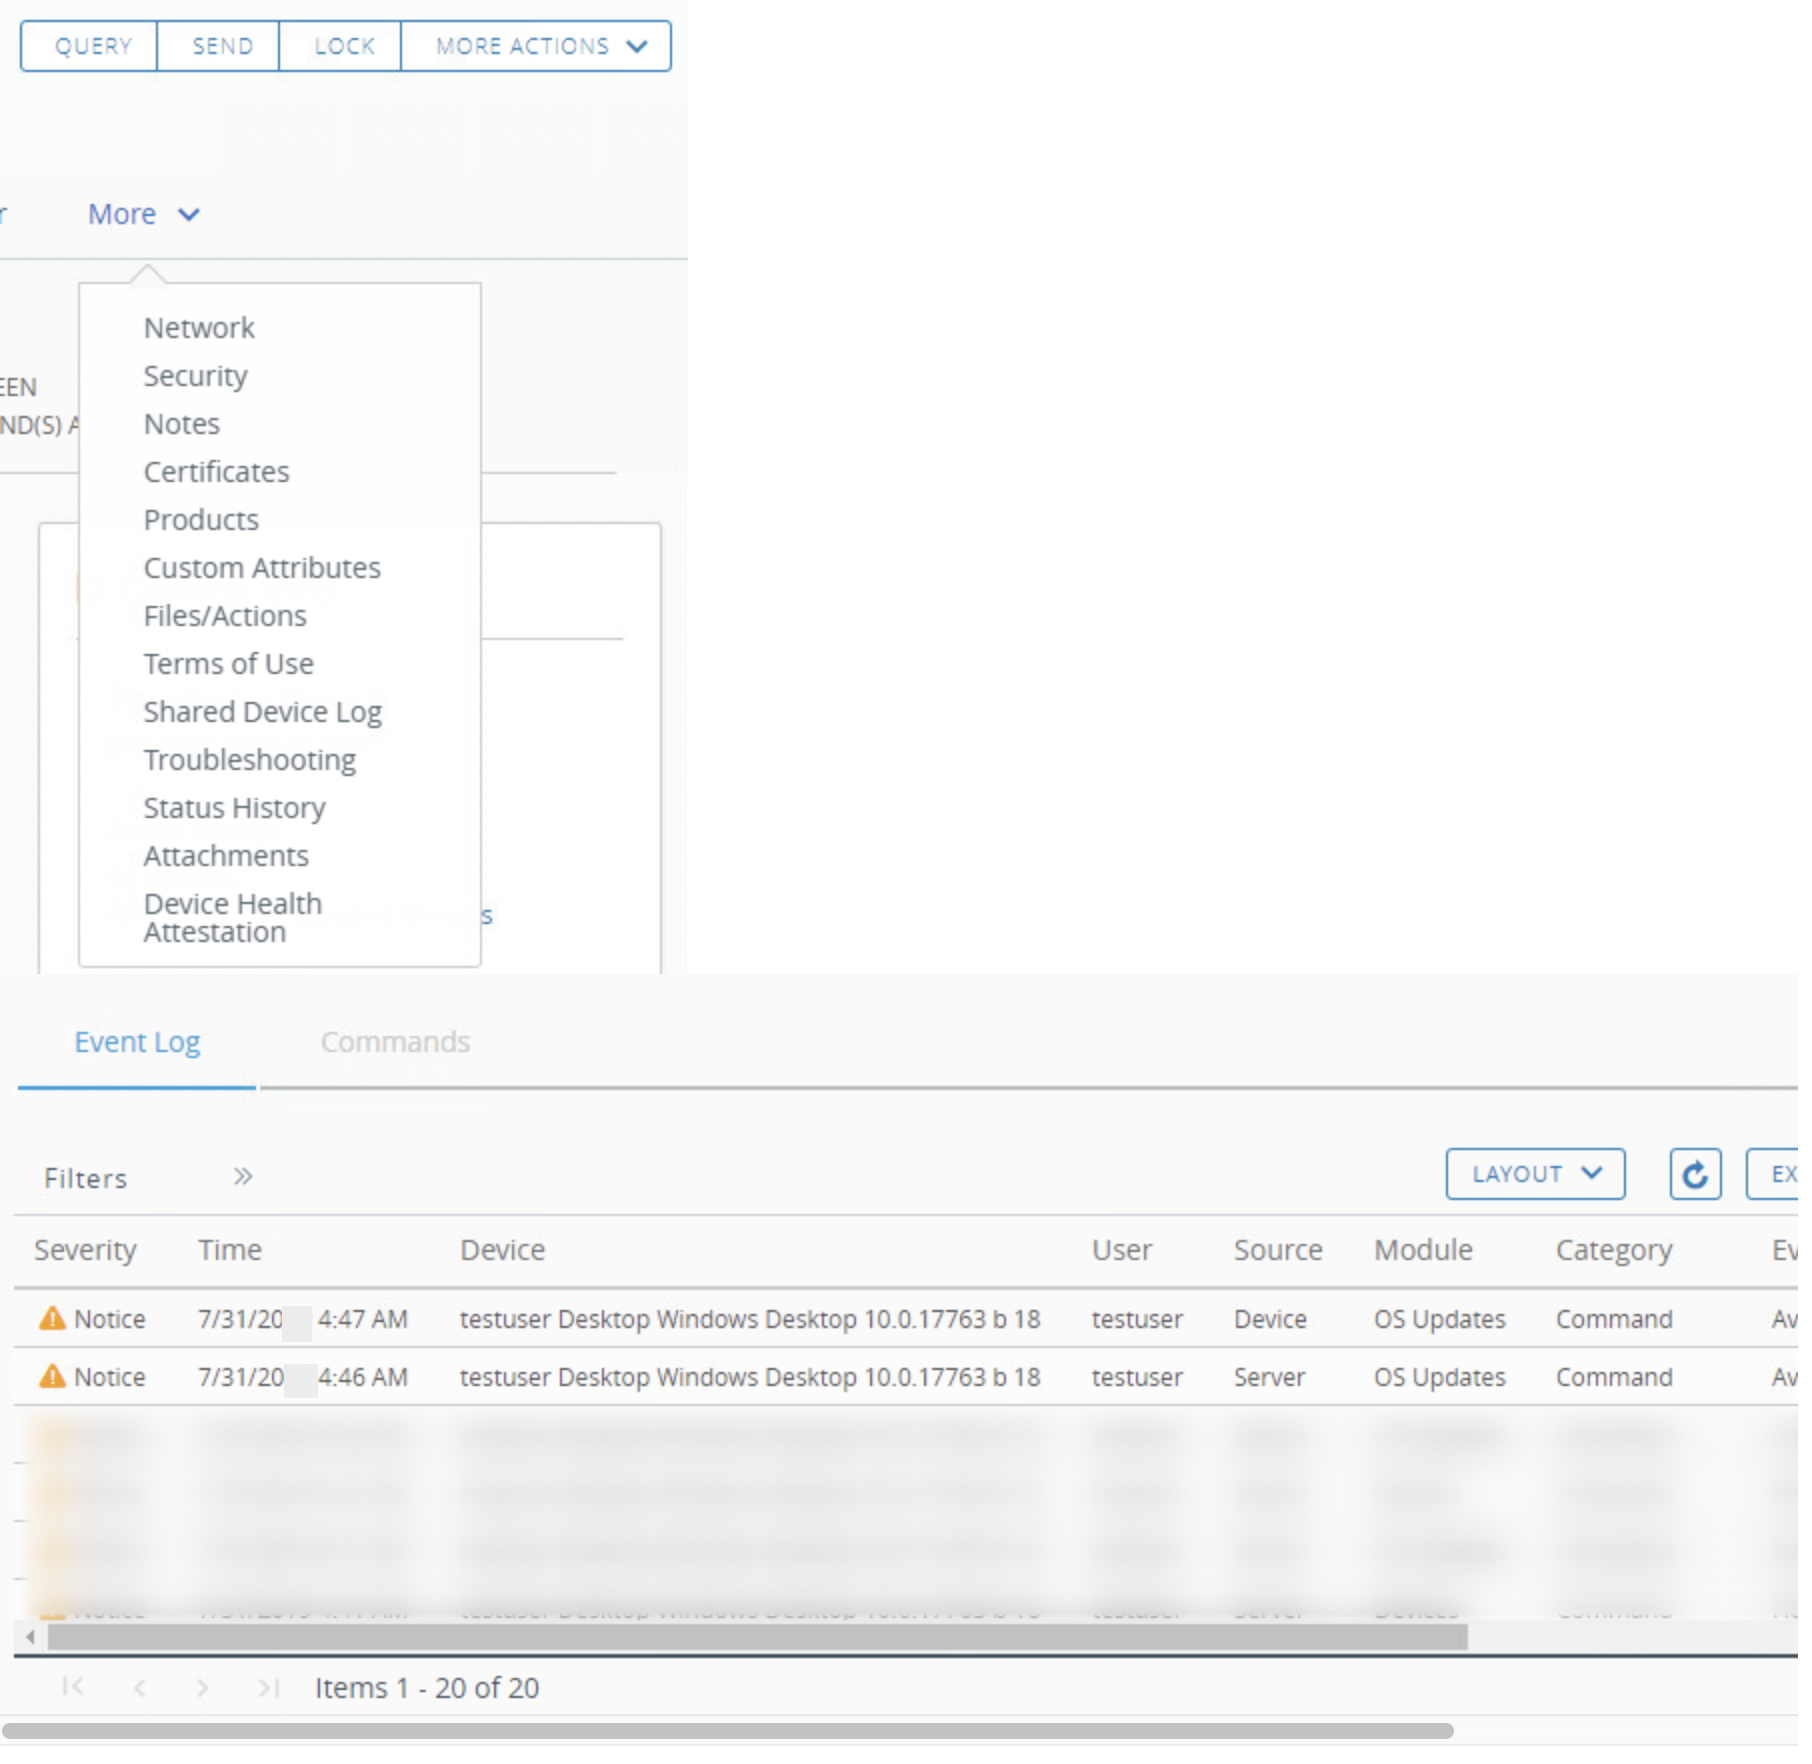Click the Notice warning icon on 4:47 AM row
Viewport: 1812px width, 1764px height.
click(51, 1318)
